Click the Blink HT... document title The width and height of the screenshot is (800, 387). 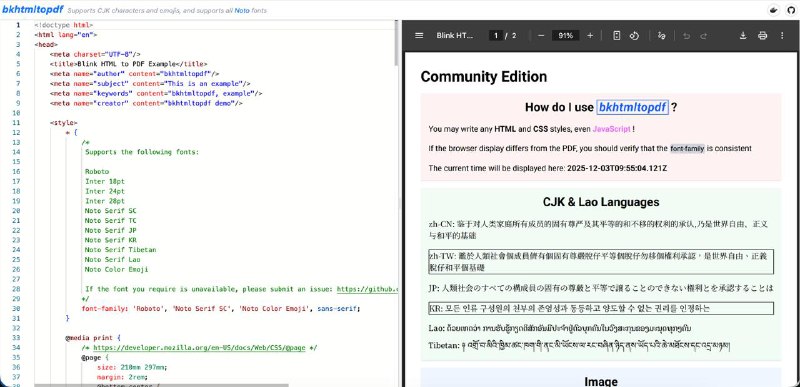[x=455, y=36]
